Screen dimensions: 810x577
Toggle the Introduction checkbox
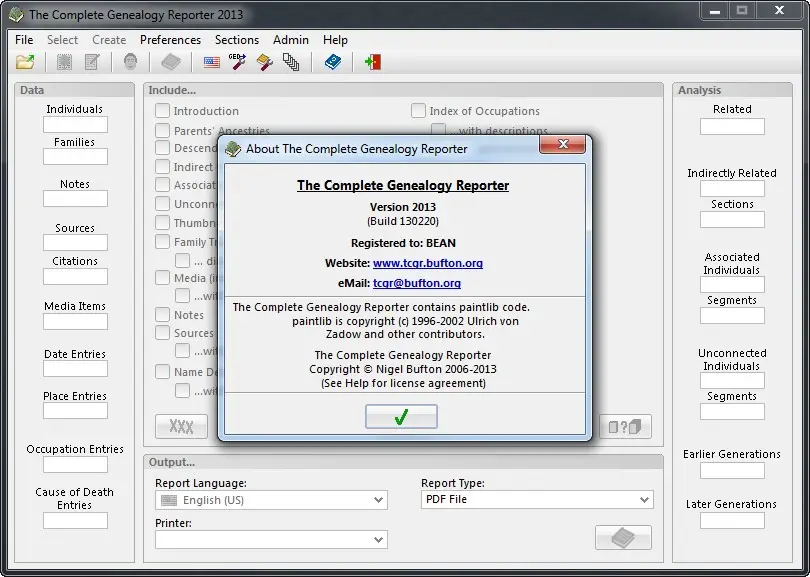click(x=162, y=111)
